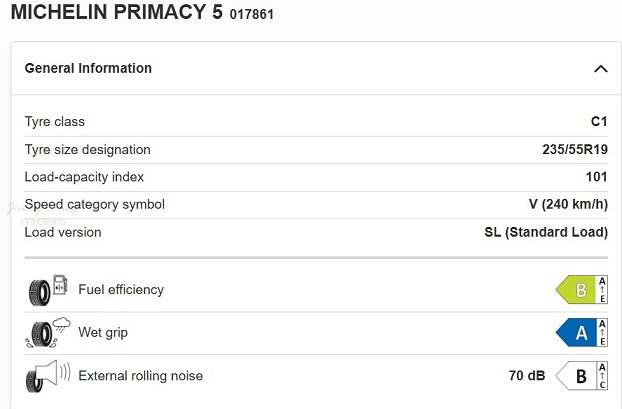This screenshot has width=622, height=409.
Task: Click the noise A-C scale indicator
Action: 602,377
